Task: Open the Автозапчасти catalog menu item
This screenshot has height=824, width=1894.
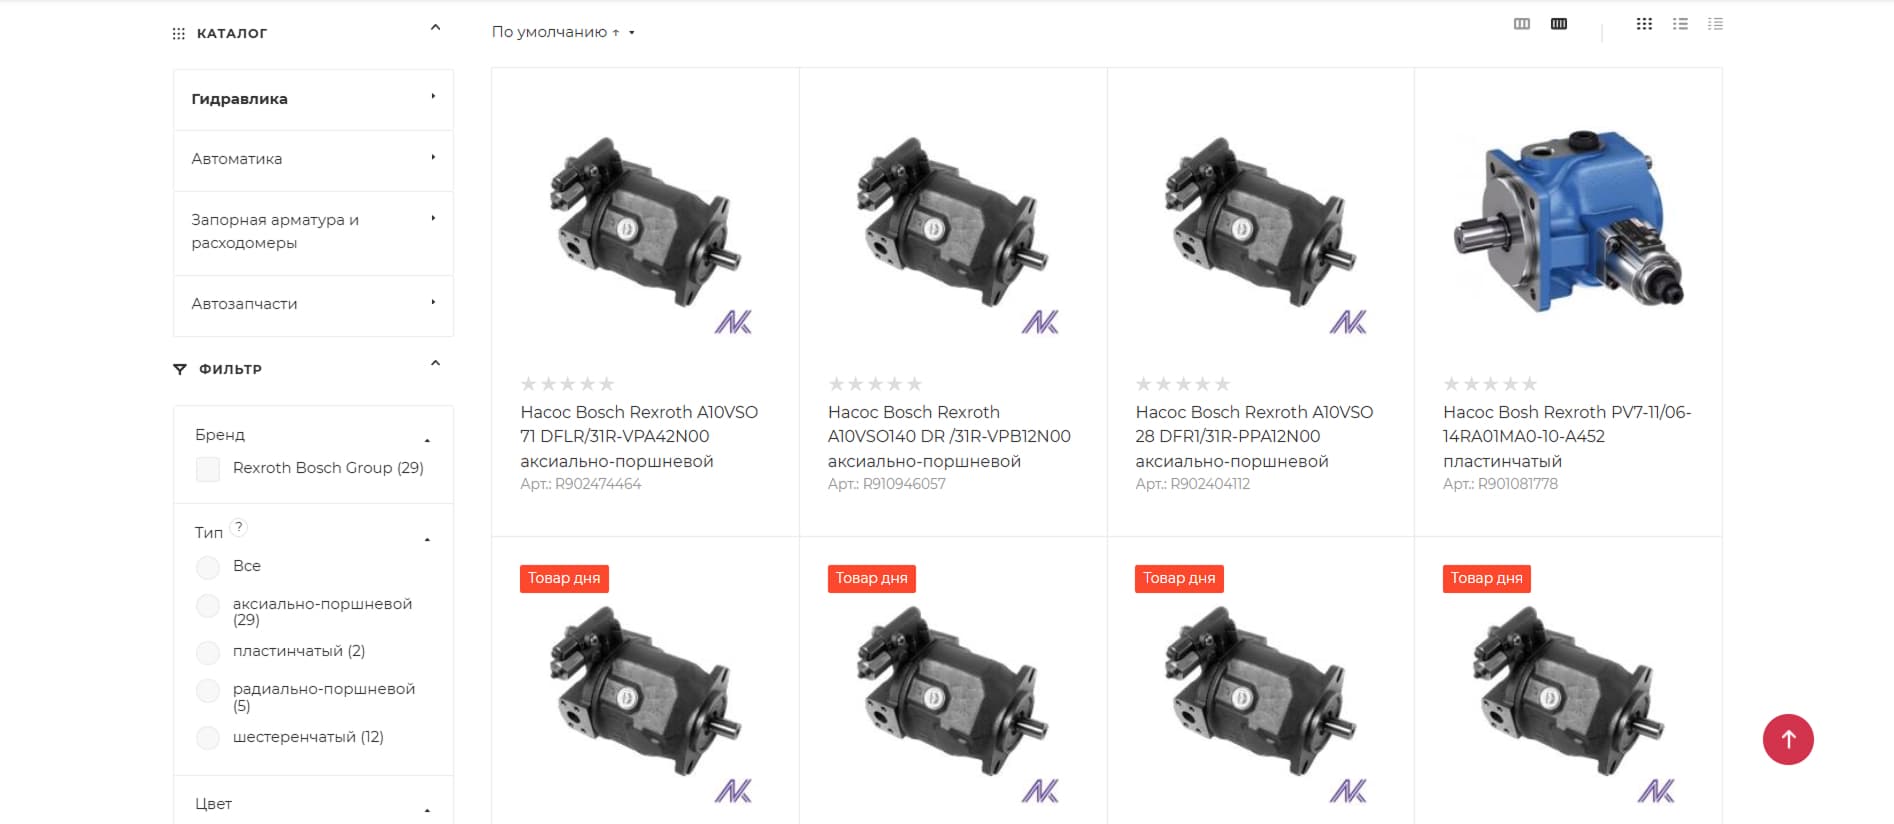Action: pyautogui.click(x=313, y=304)
